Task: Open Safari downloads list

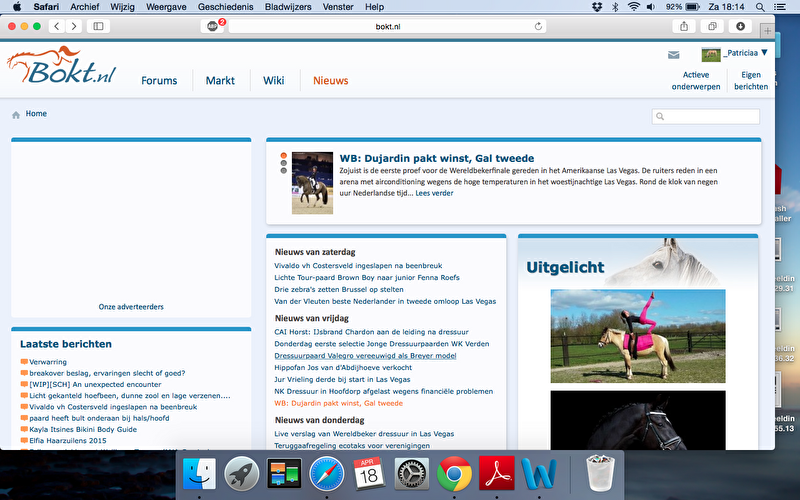Action: pos(740,26)
